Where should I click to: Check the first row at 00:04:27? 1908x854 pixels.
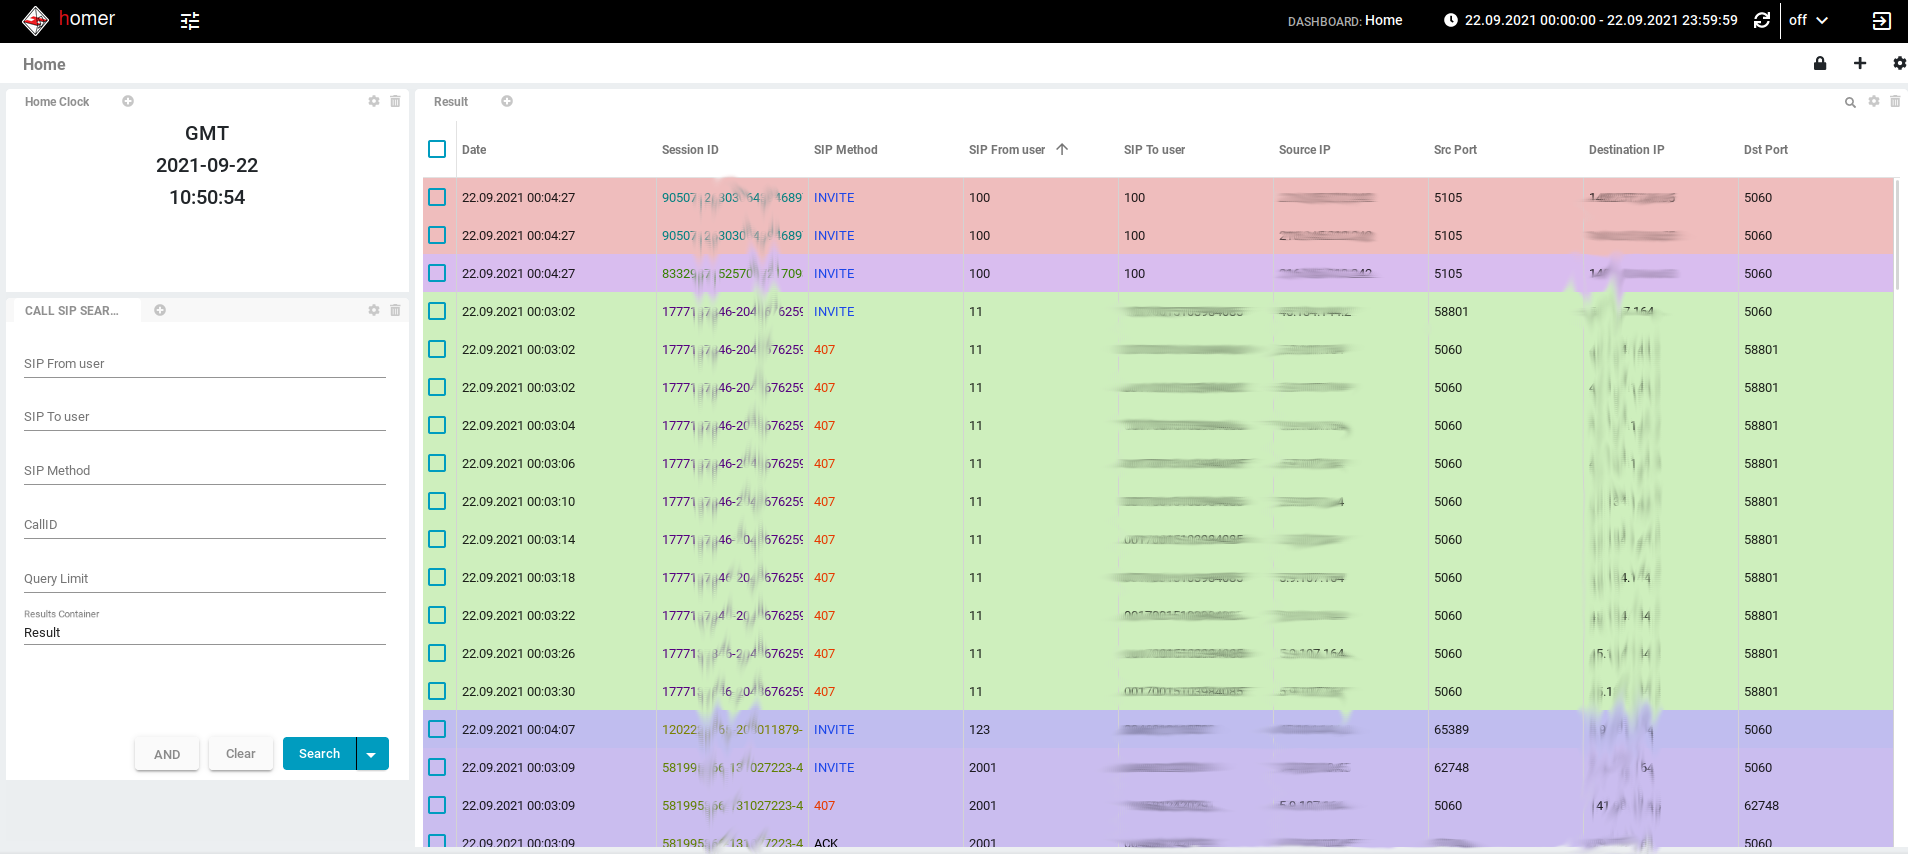[437, 197]
